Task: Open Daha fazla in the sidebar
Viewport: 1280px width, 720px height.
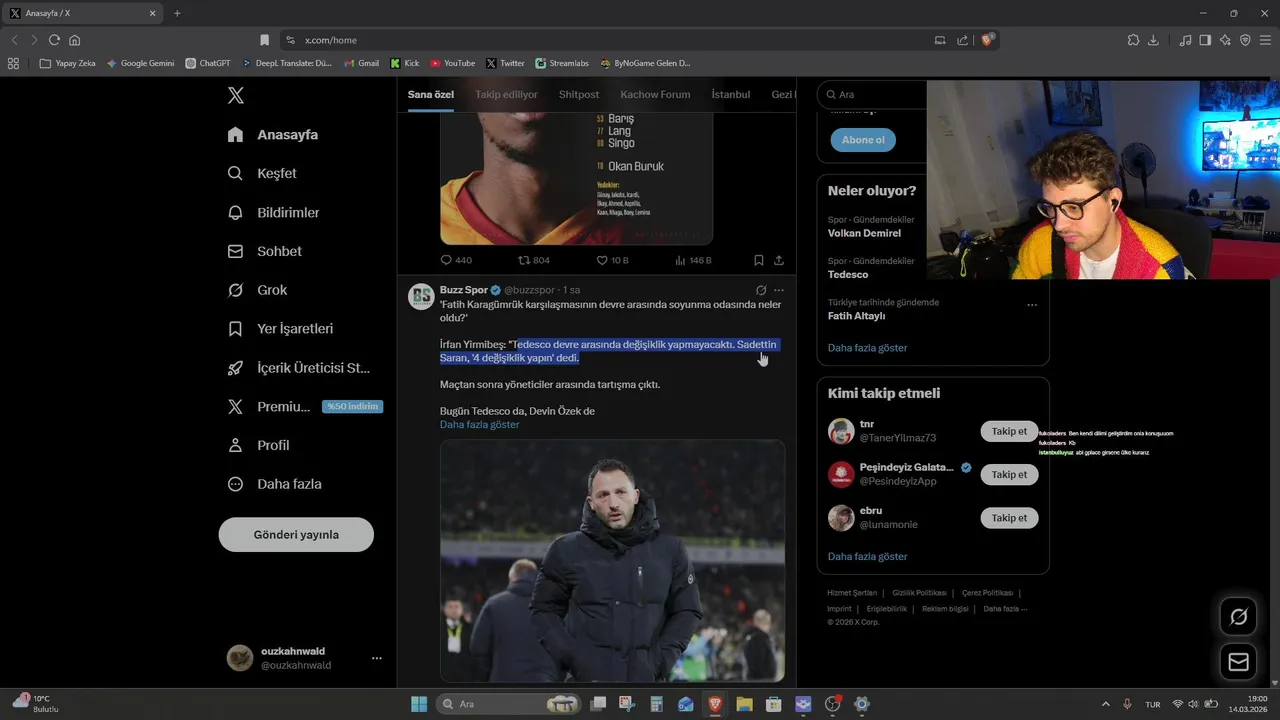Action: pyautogui.click(x=275, y=484)
